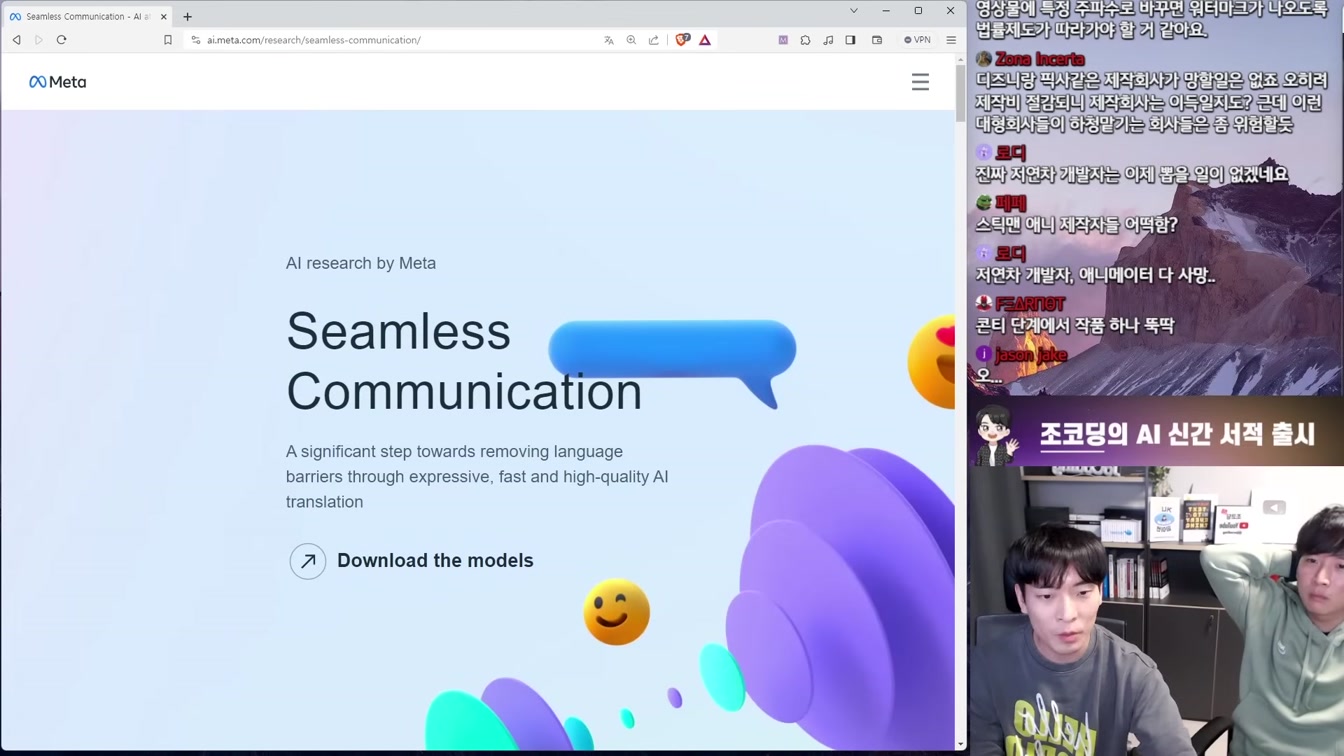Viewport: 1344px width, 756px height.
Task: Toggle the browser sidebar panel icon
Action: click(x=850, y=40)
